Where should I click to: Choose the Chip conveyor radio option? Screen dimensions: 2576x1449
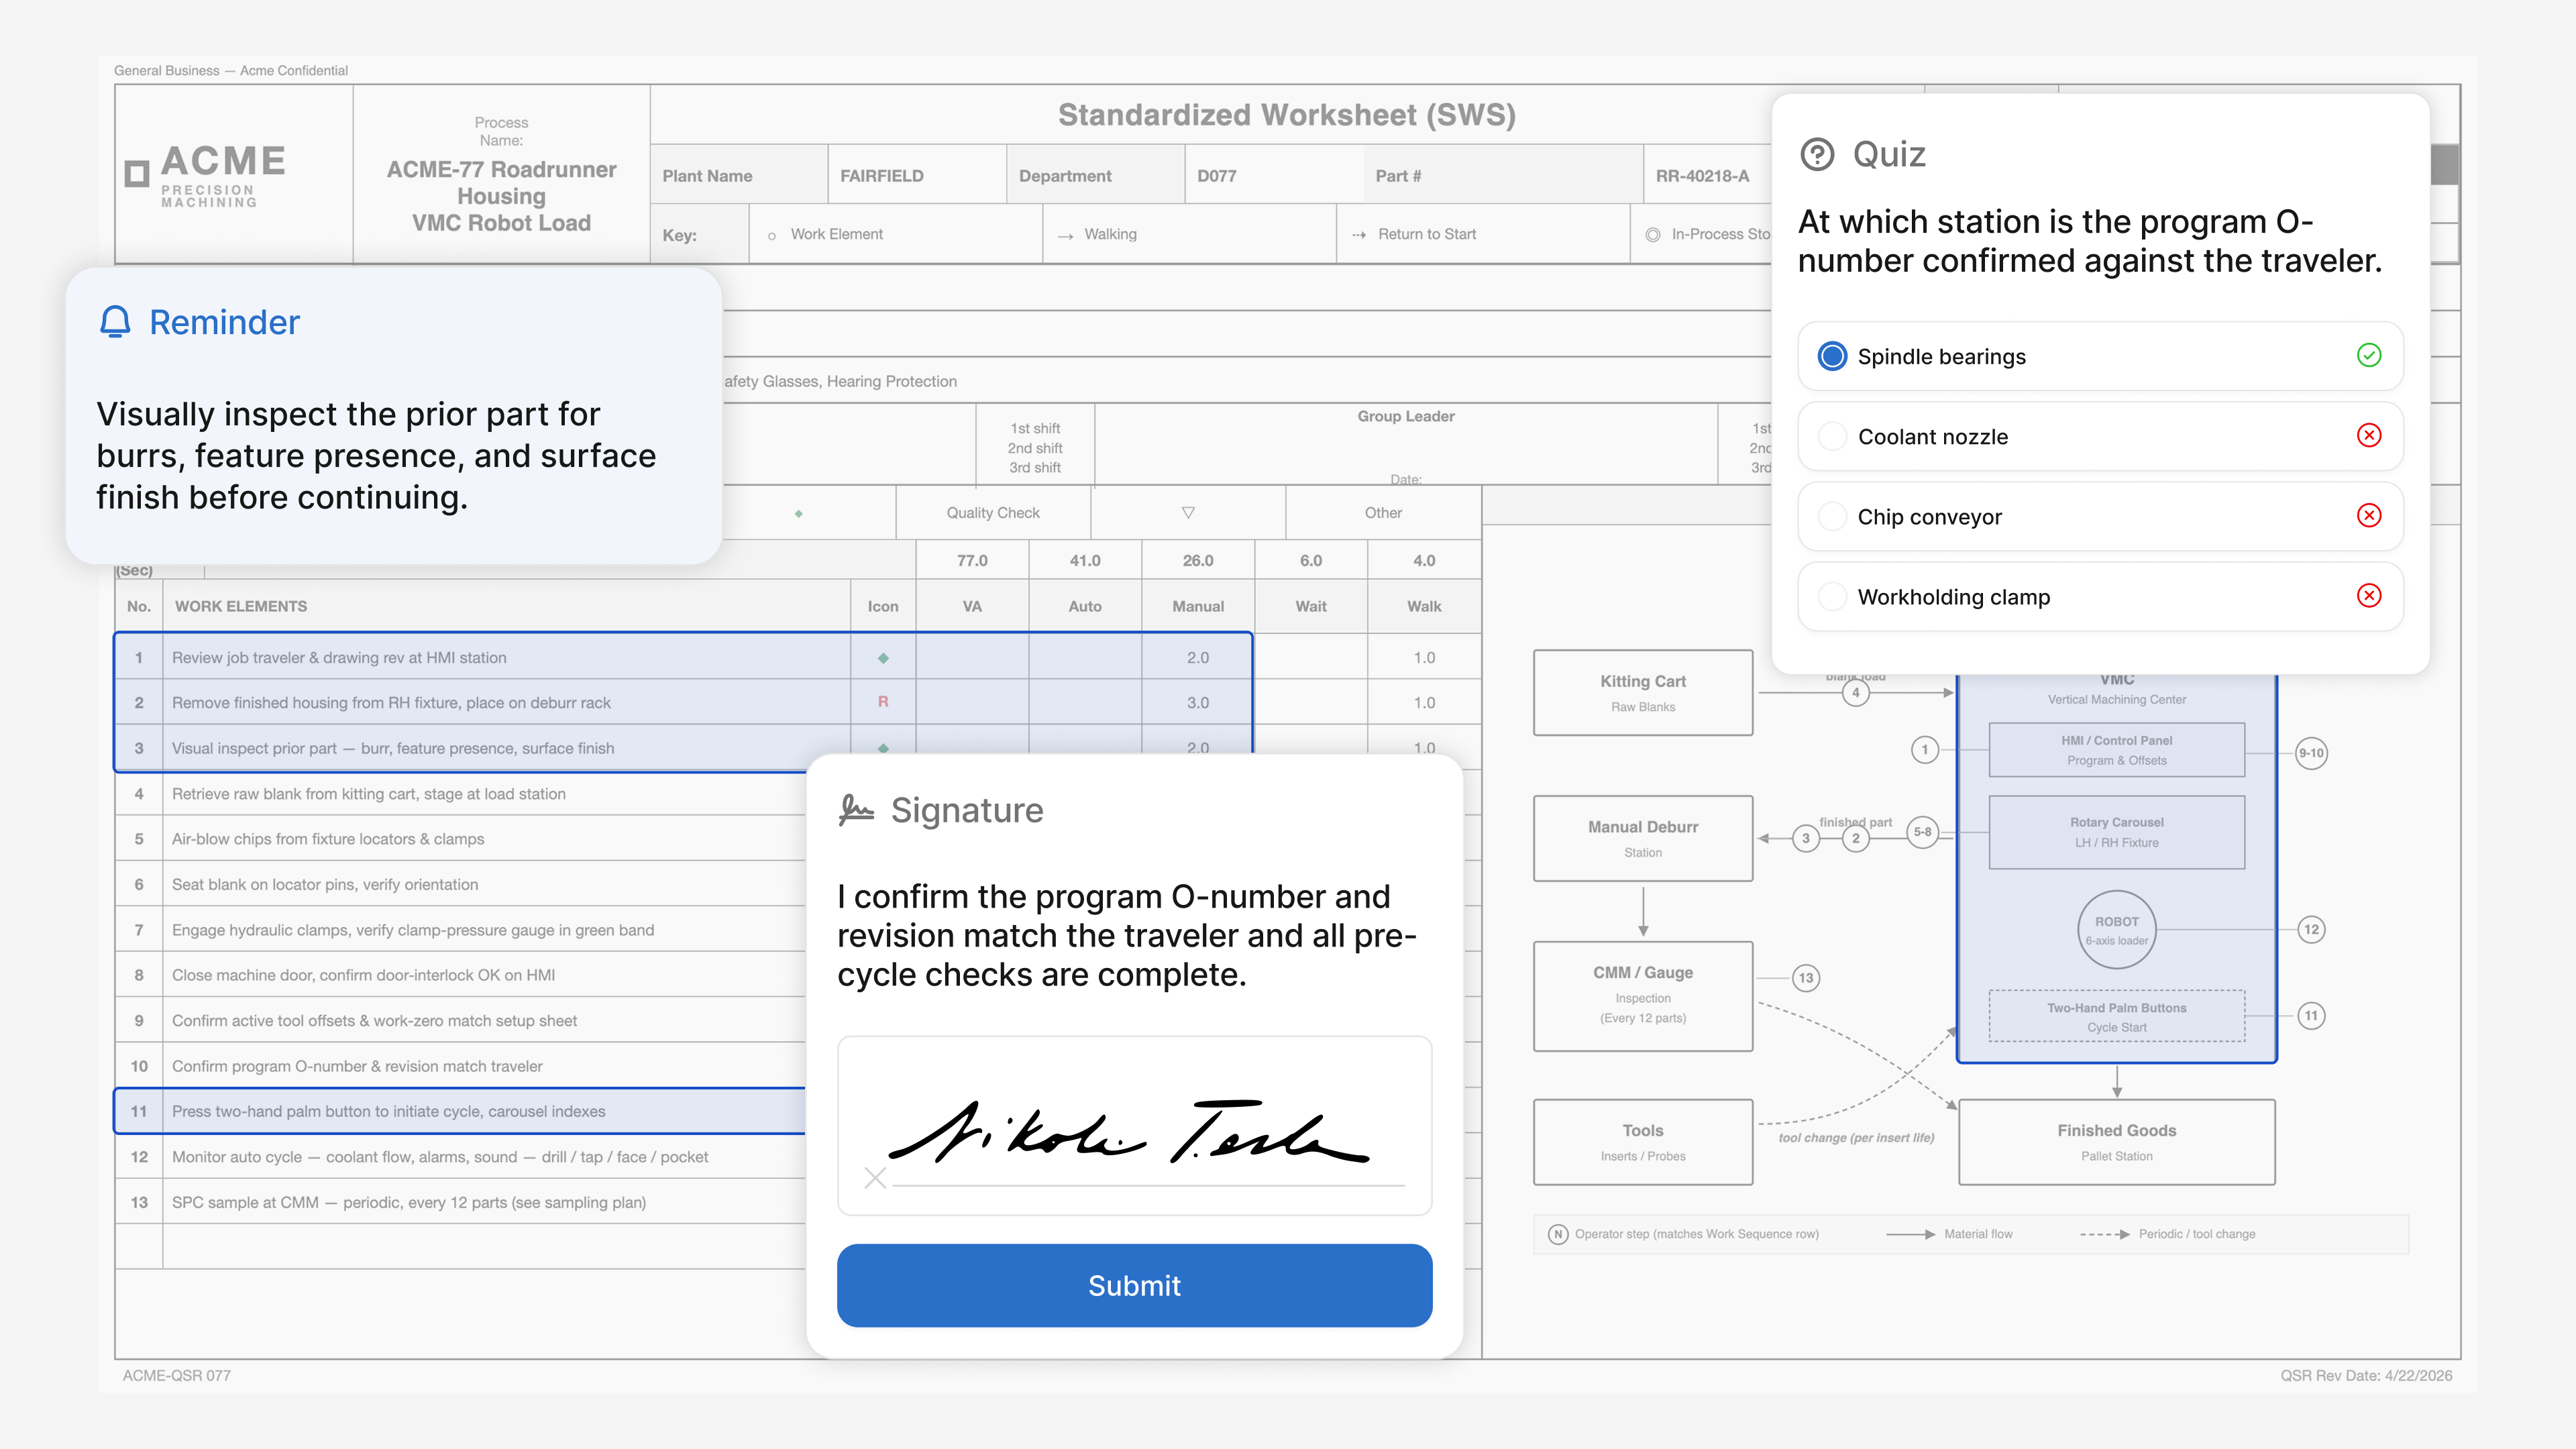pos(1832,516)
